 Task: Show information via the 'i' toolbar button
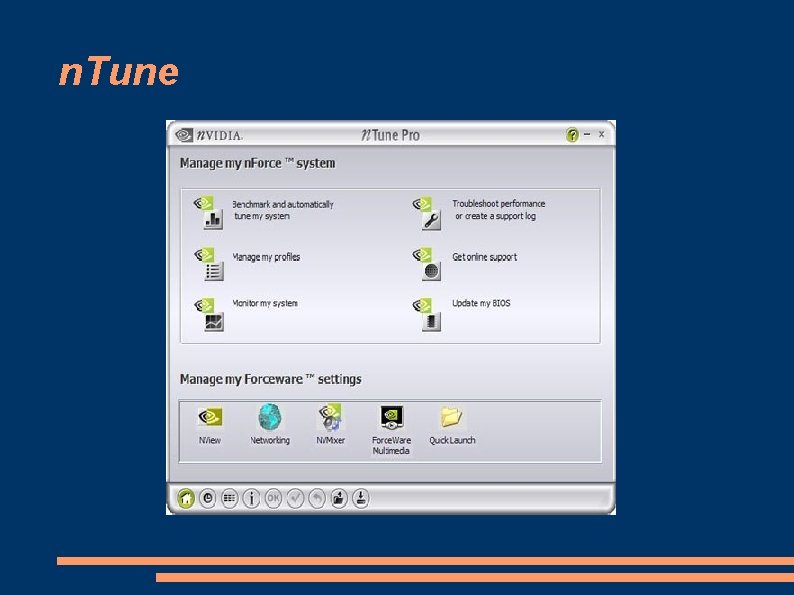[251, 499]
